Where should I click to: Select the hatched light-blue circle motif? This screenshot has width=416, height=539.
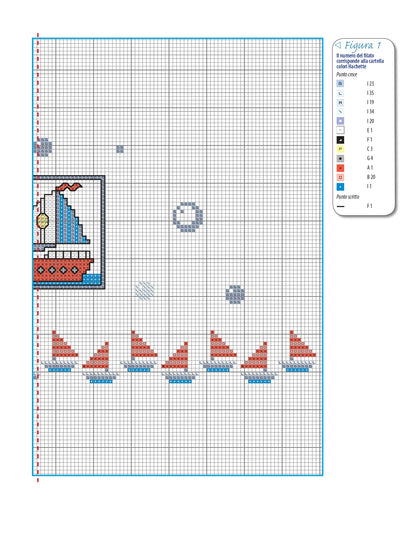pos(144,291)
